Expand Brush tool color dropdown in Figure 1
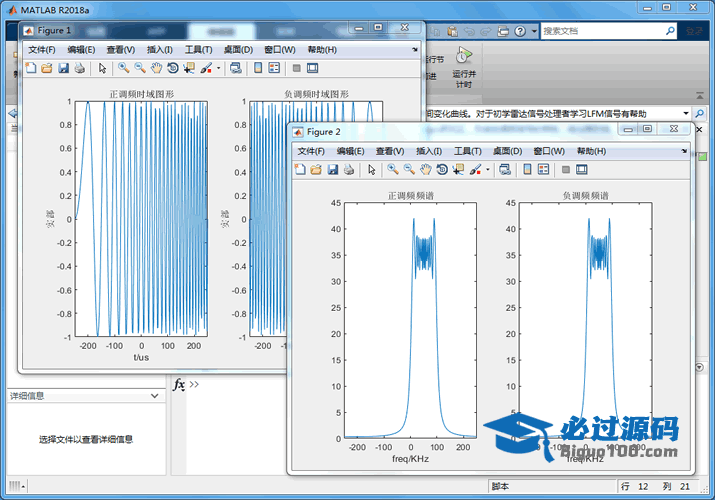The width and height of the screenshot is (715, 500). (x=218, y=69)
